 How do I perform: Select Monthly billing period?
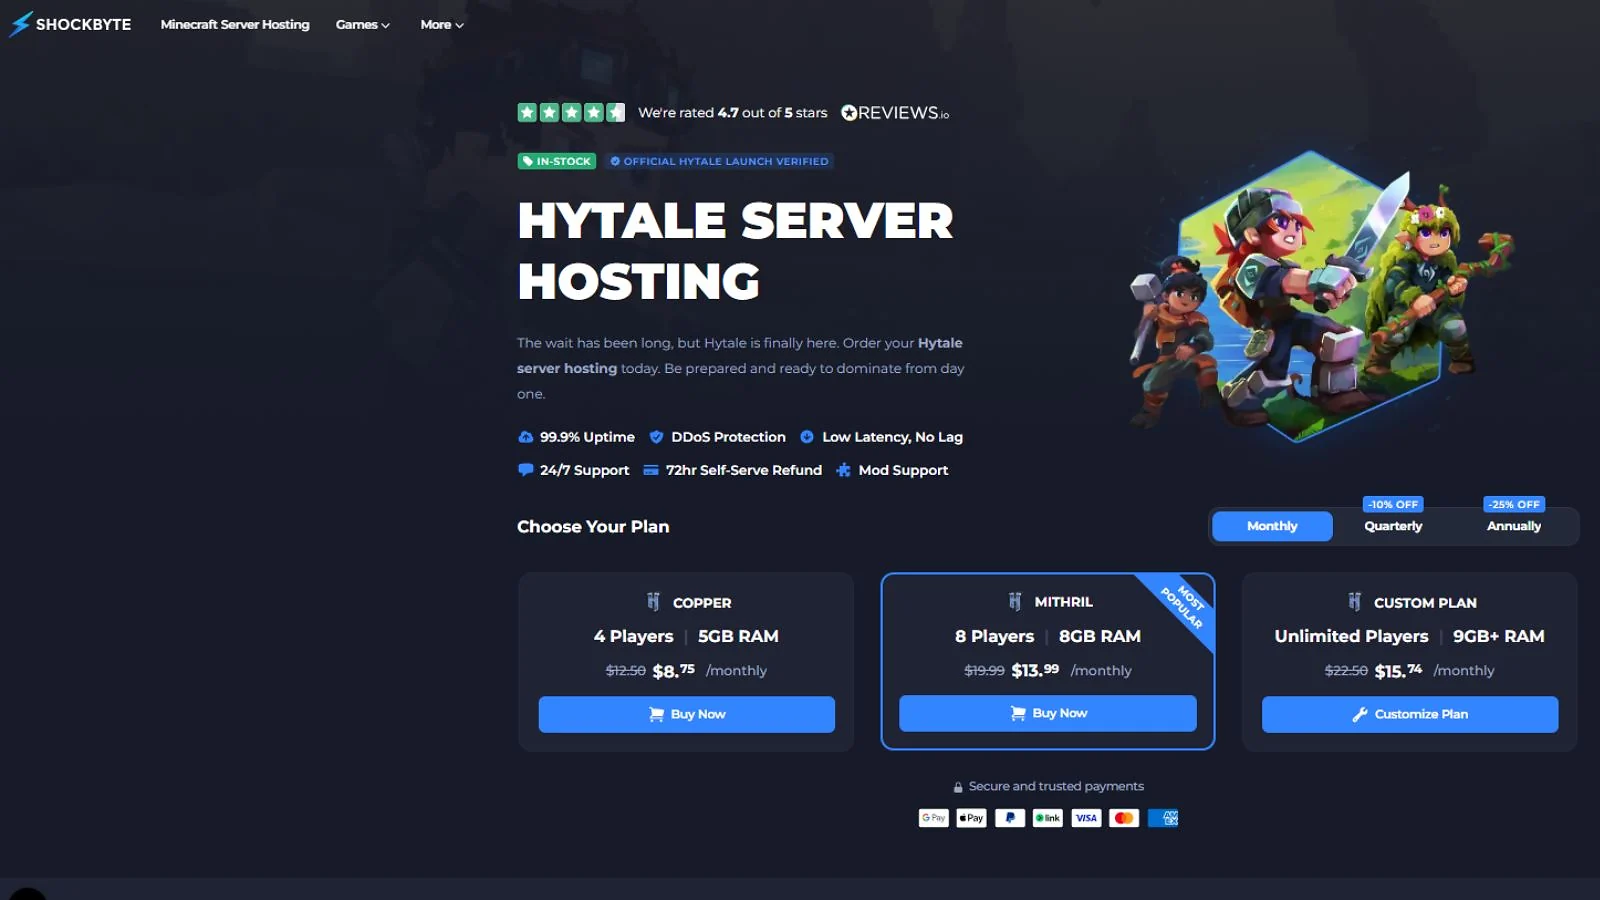pyautogui.click(x=1272, y=526)
